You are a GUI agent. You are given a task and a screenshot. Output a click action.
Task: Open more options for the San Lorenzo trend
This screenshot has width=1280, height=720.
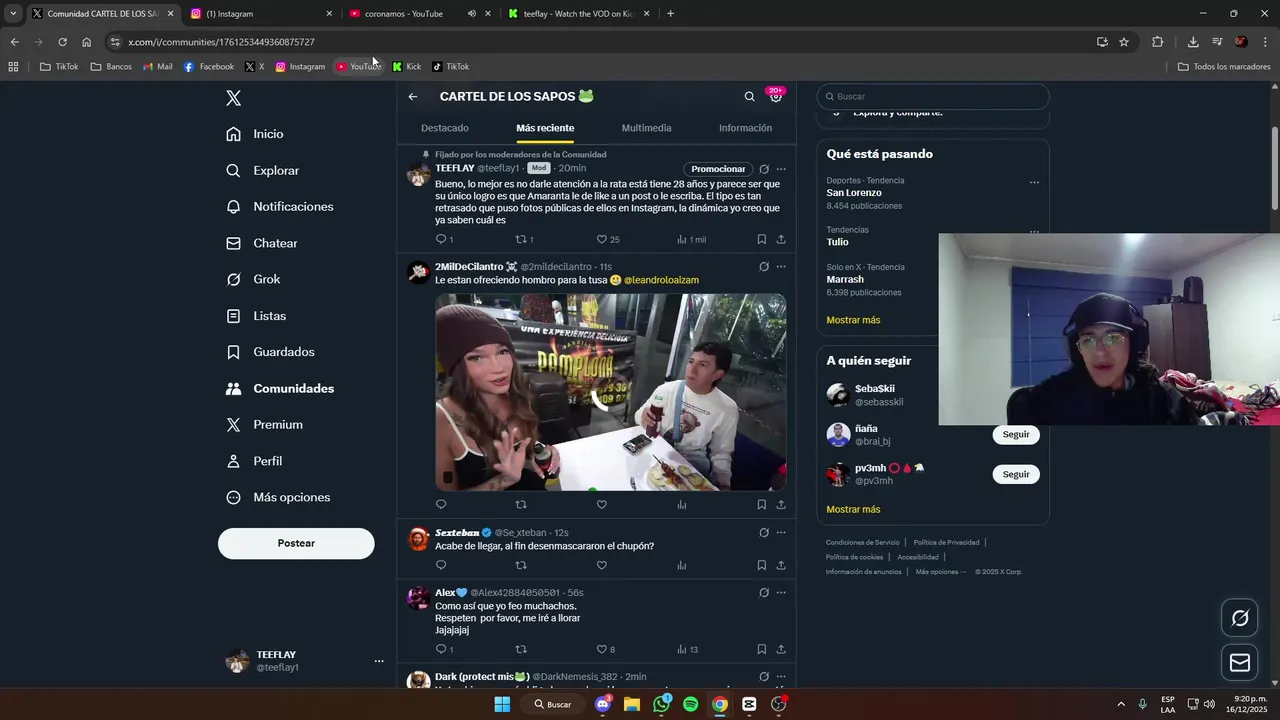1034,183
